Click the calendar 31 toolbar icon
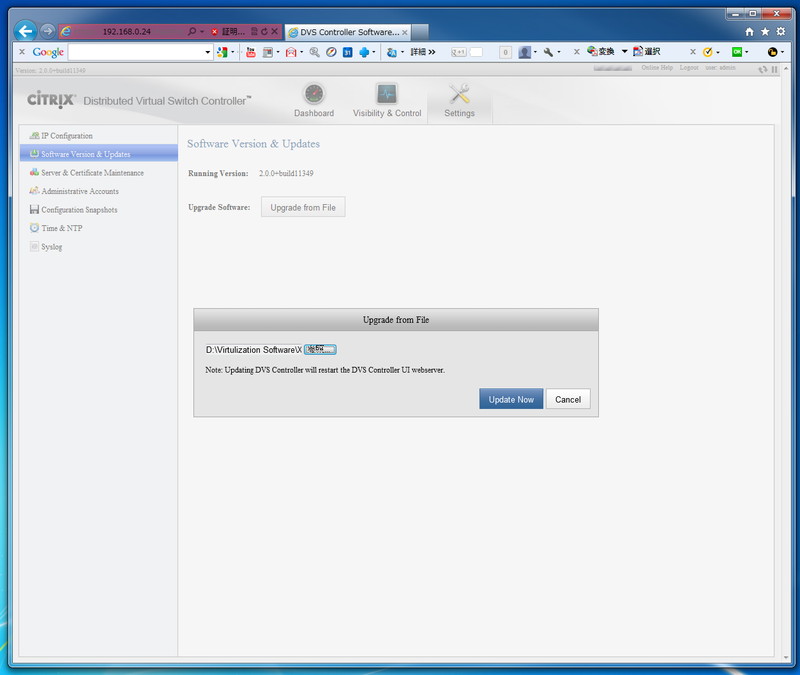The width and height of the screenshot is (800, 675). [x=347, y=52]
